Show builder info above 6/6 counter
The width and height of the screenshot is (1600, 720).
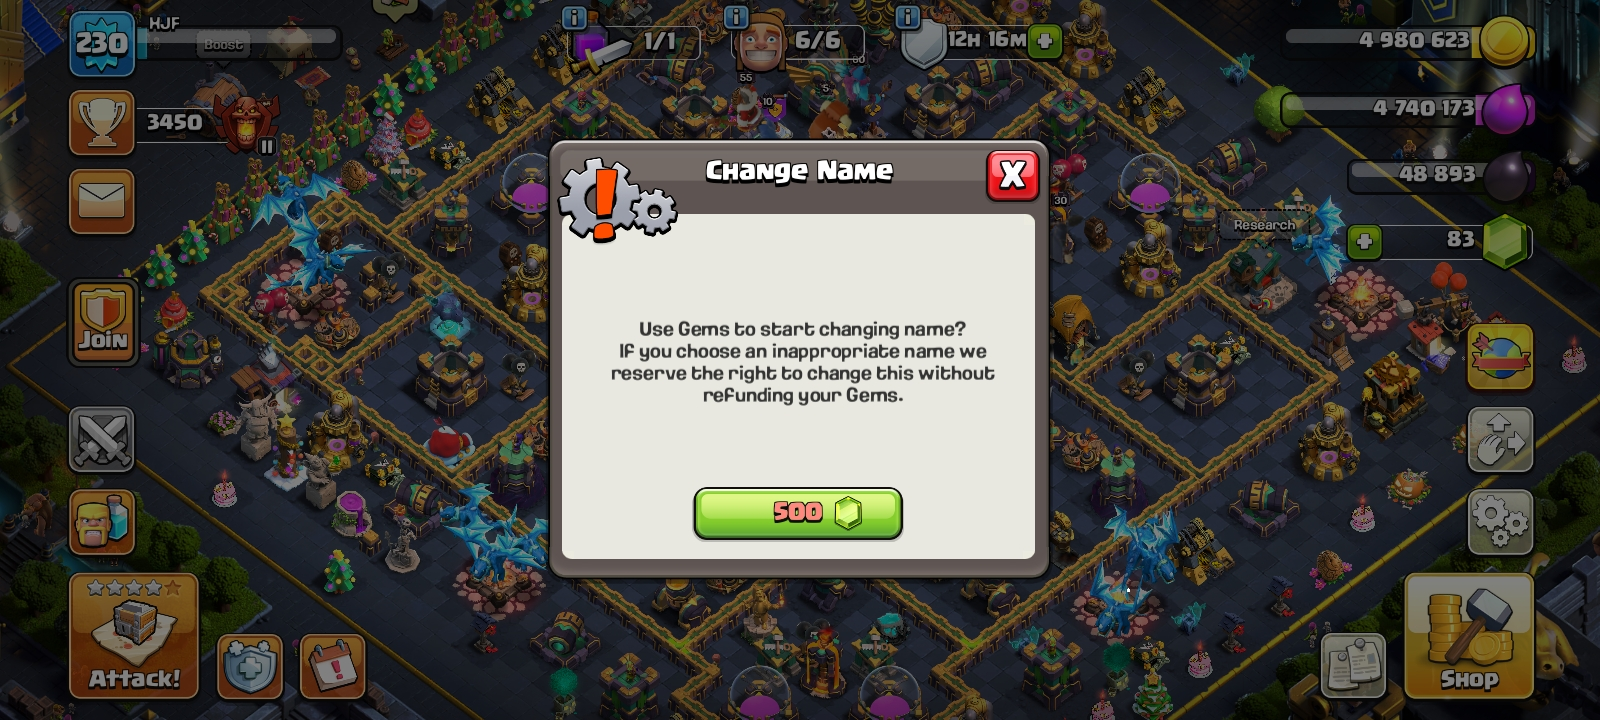(736, 17)
